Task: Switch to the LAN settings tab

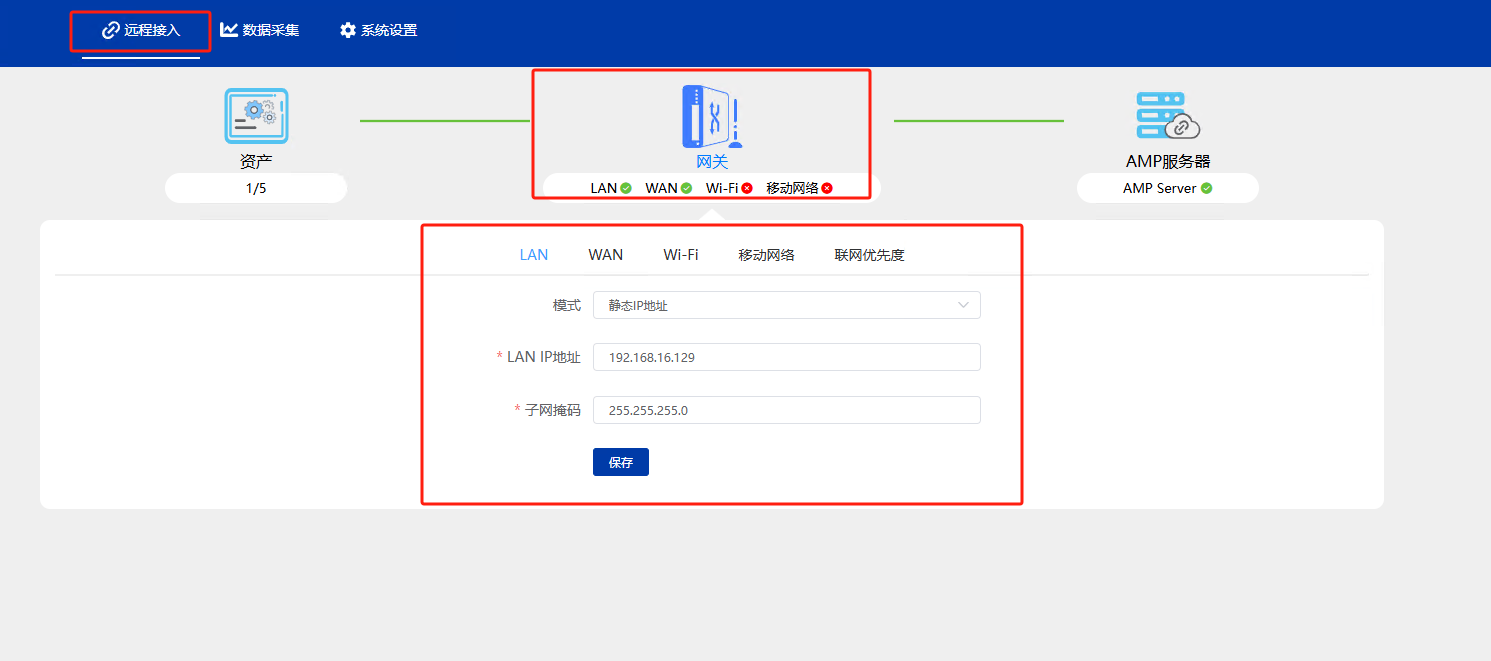Action: pyautogui.click(x=534, y=255)
